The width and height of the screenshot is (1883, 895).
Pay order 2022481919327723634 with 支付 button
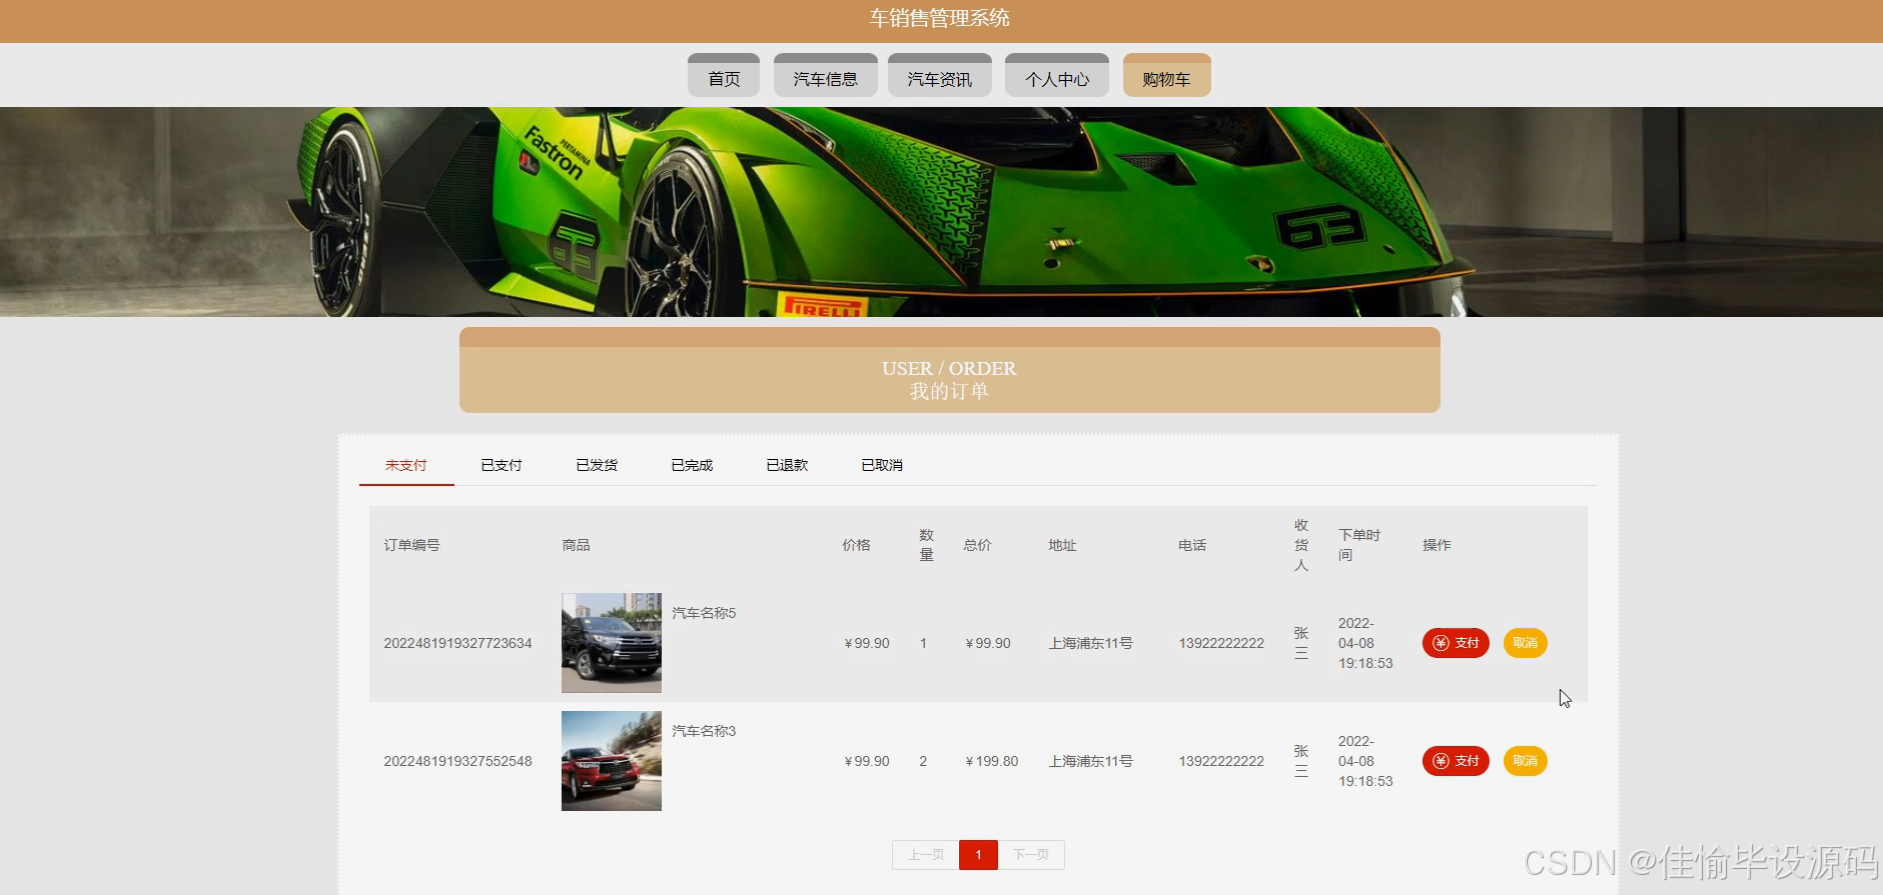(x=1456, y=643)
